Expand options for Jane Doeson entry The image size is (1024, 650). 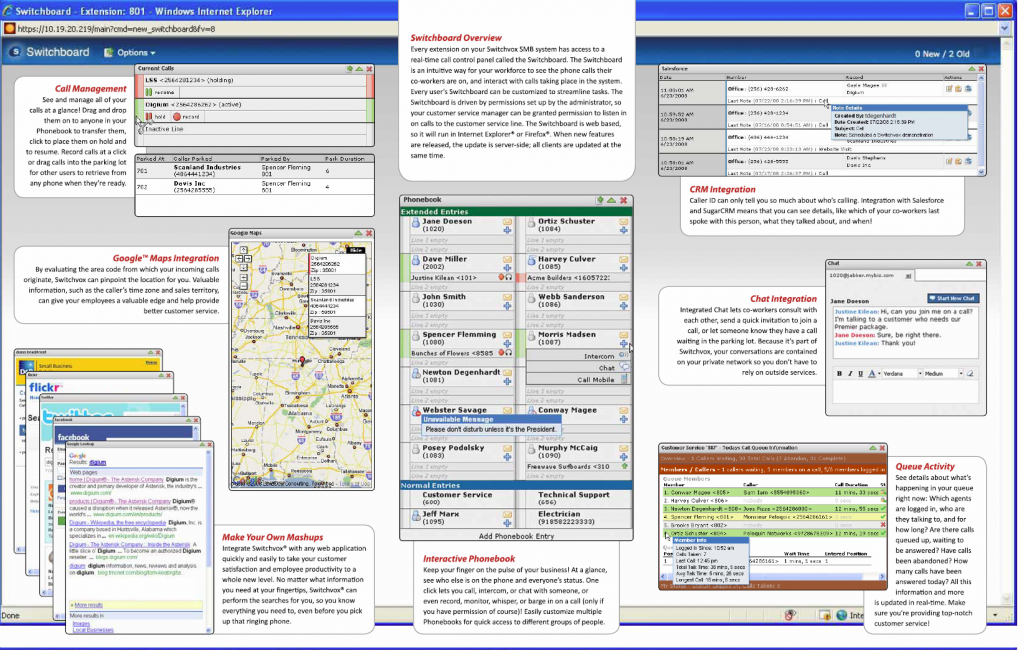pyautogui.click(x=507, y=231)
